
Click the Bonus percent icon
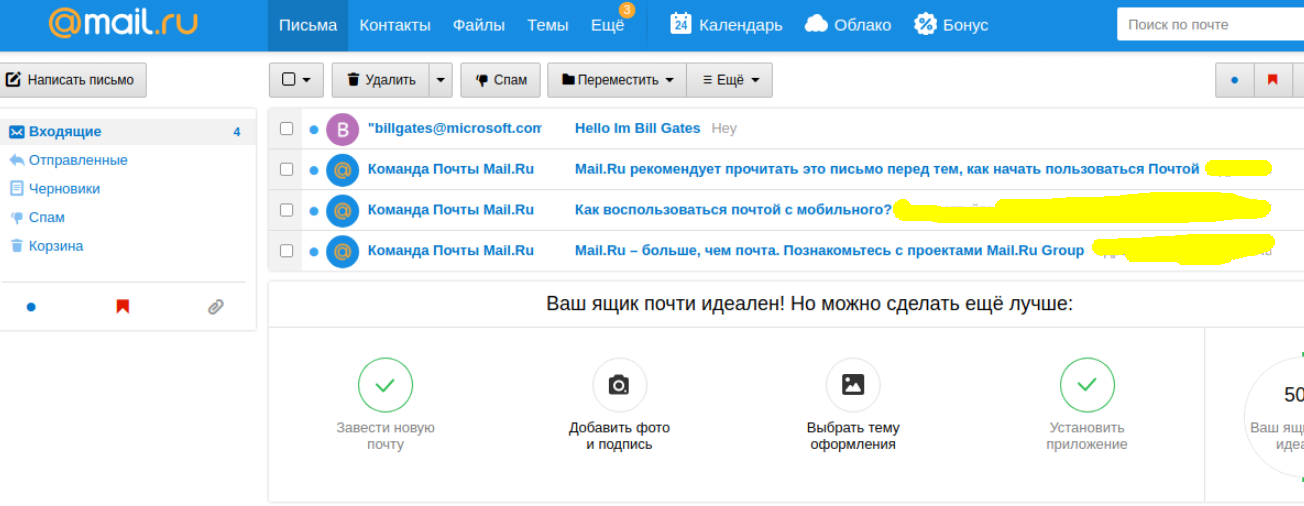pyautogui.click(x=925, y=25)
